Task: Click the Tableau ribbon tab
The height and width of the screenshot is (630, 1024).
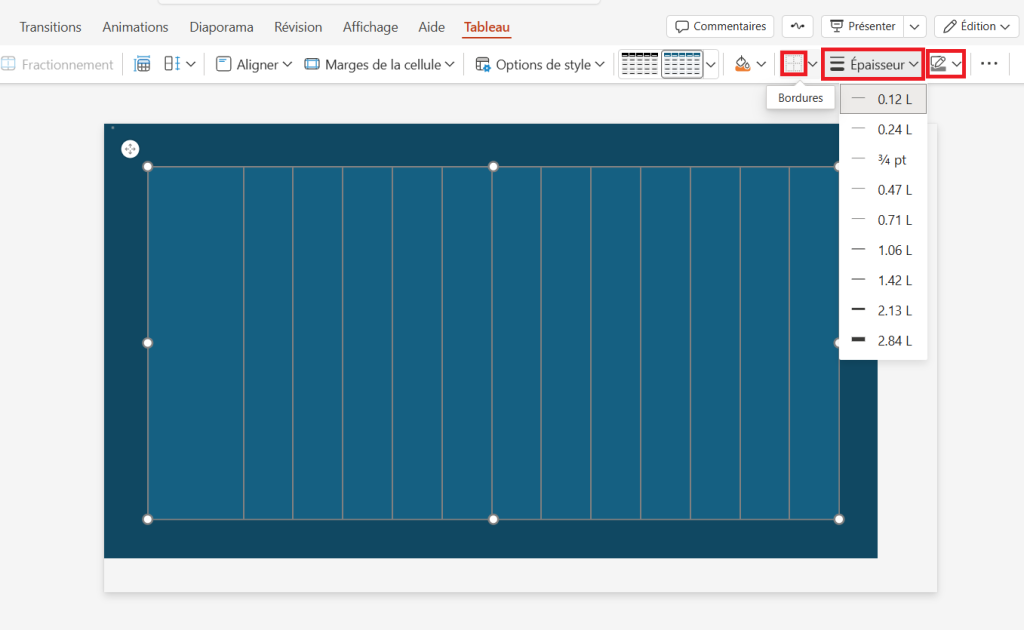Action: coord(487,27)
